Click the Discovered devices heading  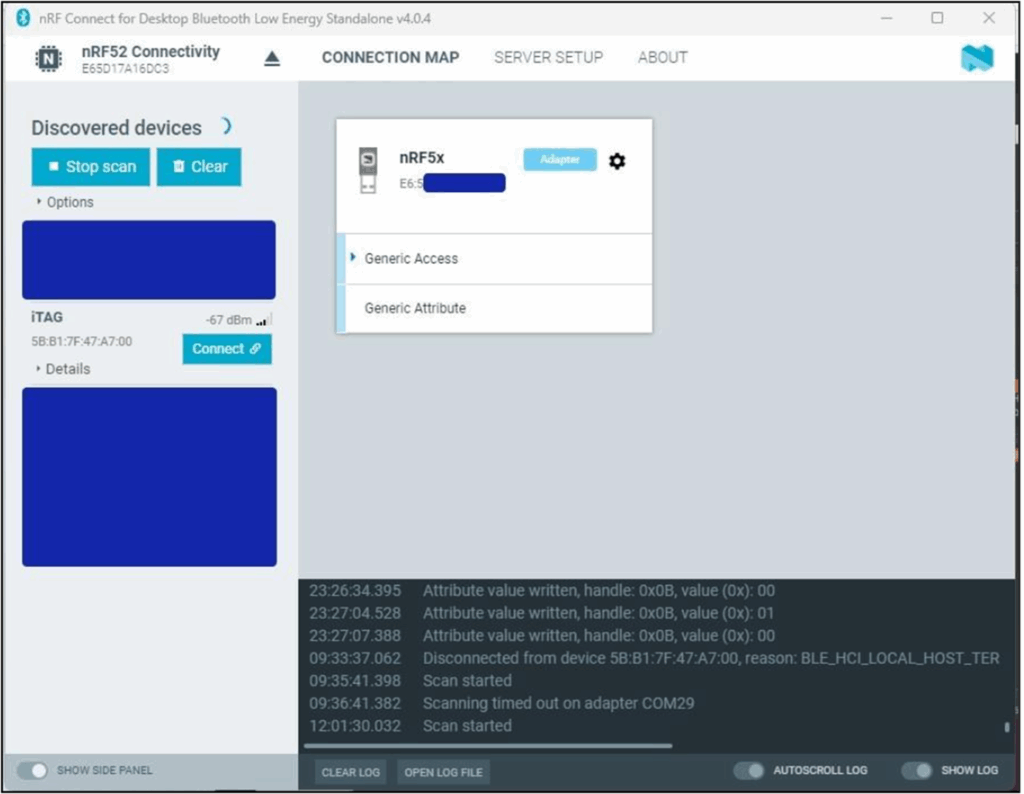click(116, 128)
